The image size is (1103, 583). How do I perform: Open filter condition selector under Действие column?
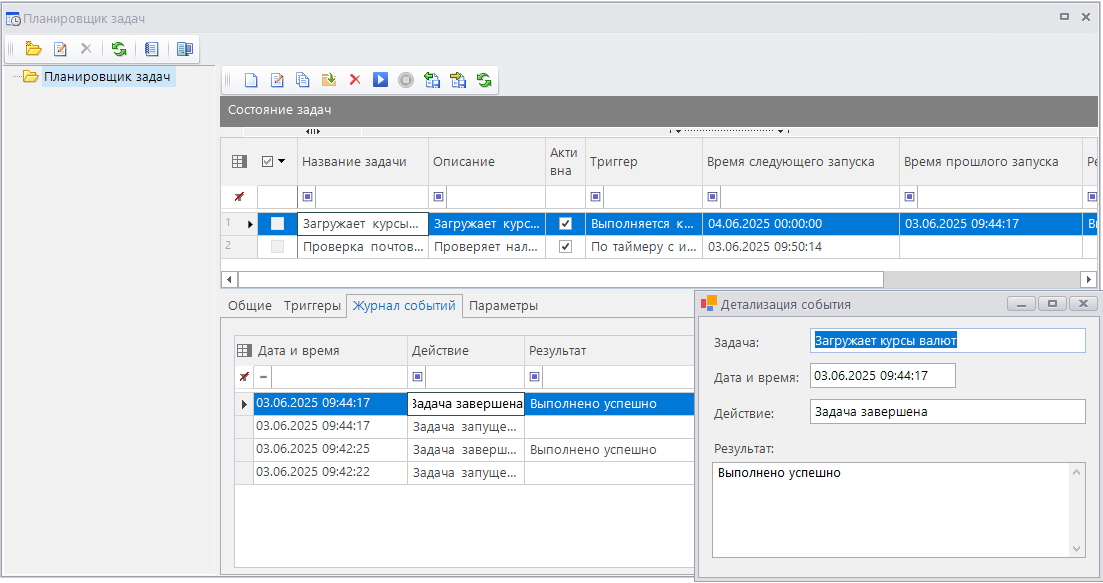coord(418,377)
